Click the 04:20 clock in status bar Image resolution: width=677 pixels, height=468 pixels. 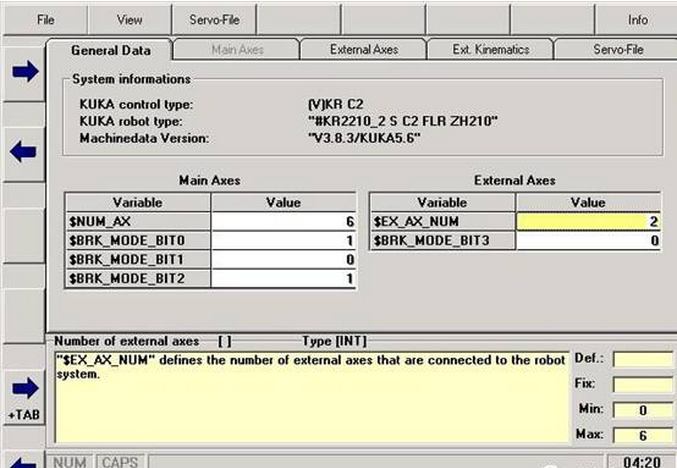[x=642, y=461]
